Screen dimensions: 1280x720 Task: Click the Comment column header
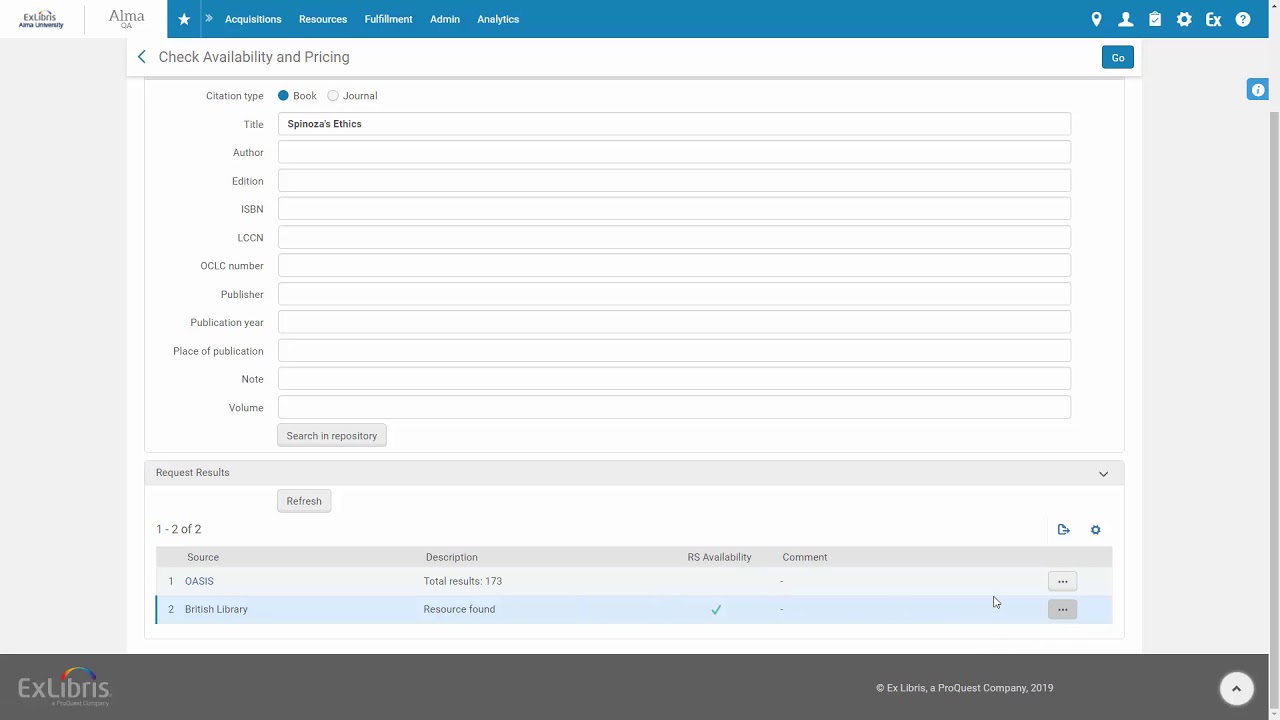tap(805, 557)
